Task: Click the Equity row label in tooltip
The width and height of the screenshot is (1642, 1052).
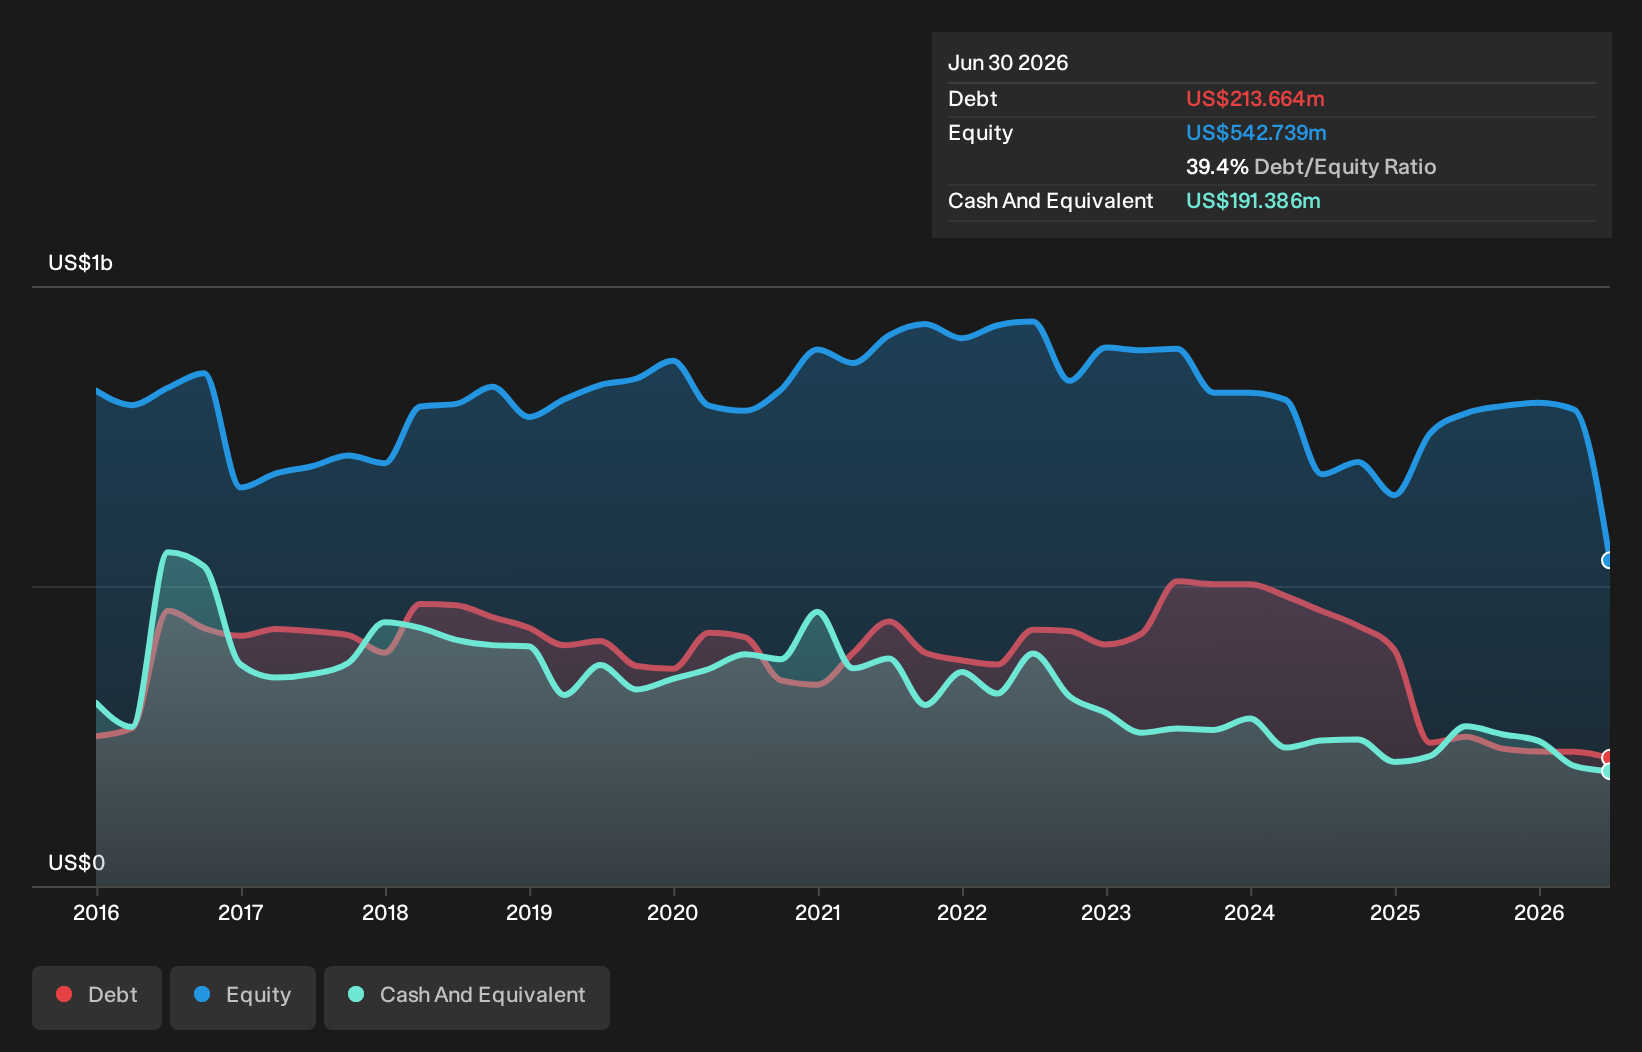Action: [x=980, y=133]
